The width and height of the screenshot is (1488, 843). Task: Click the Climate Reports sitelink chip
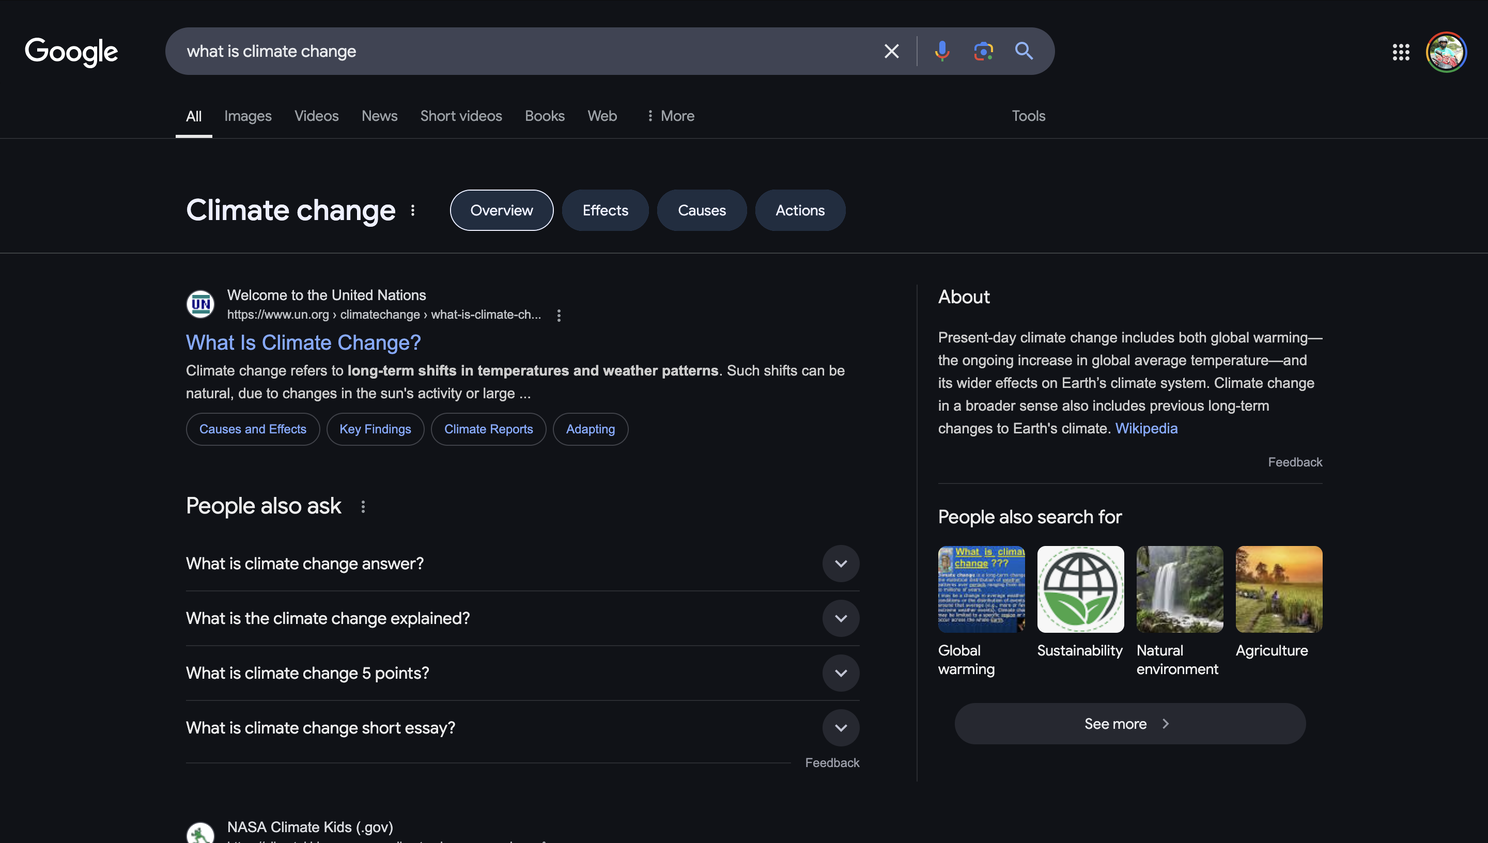(489, 429)
